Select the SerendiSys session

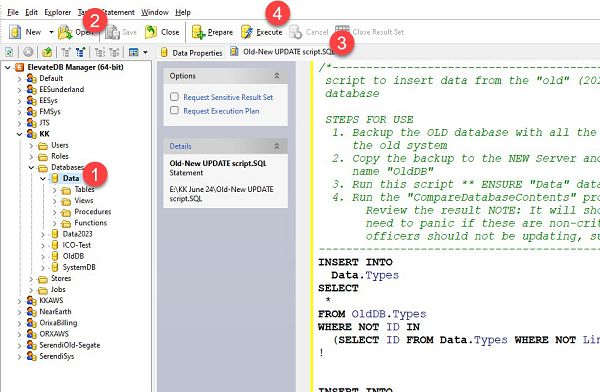point(57,356)
